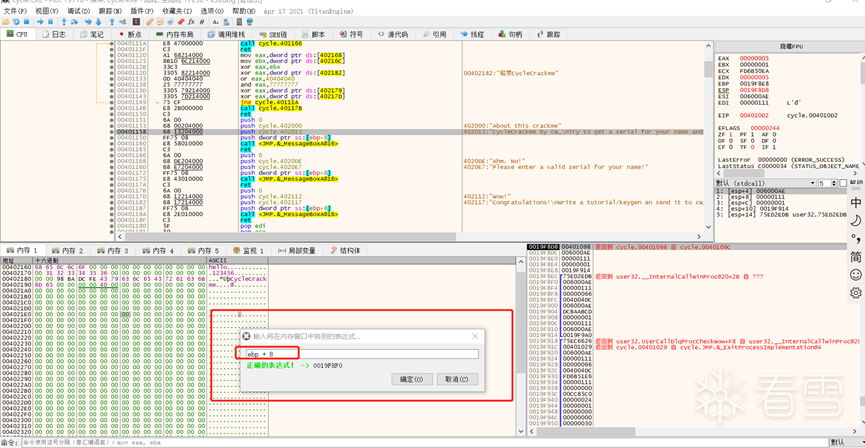Switch to the 断点 breakpoints tab
The image size is (865, 448).
click(129, 34)
